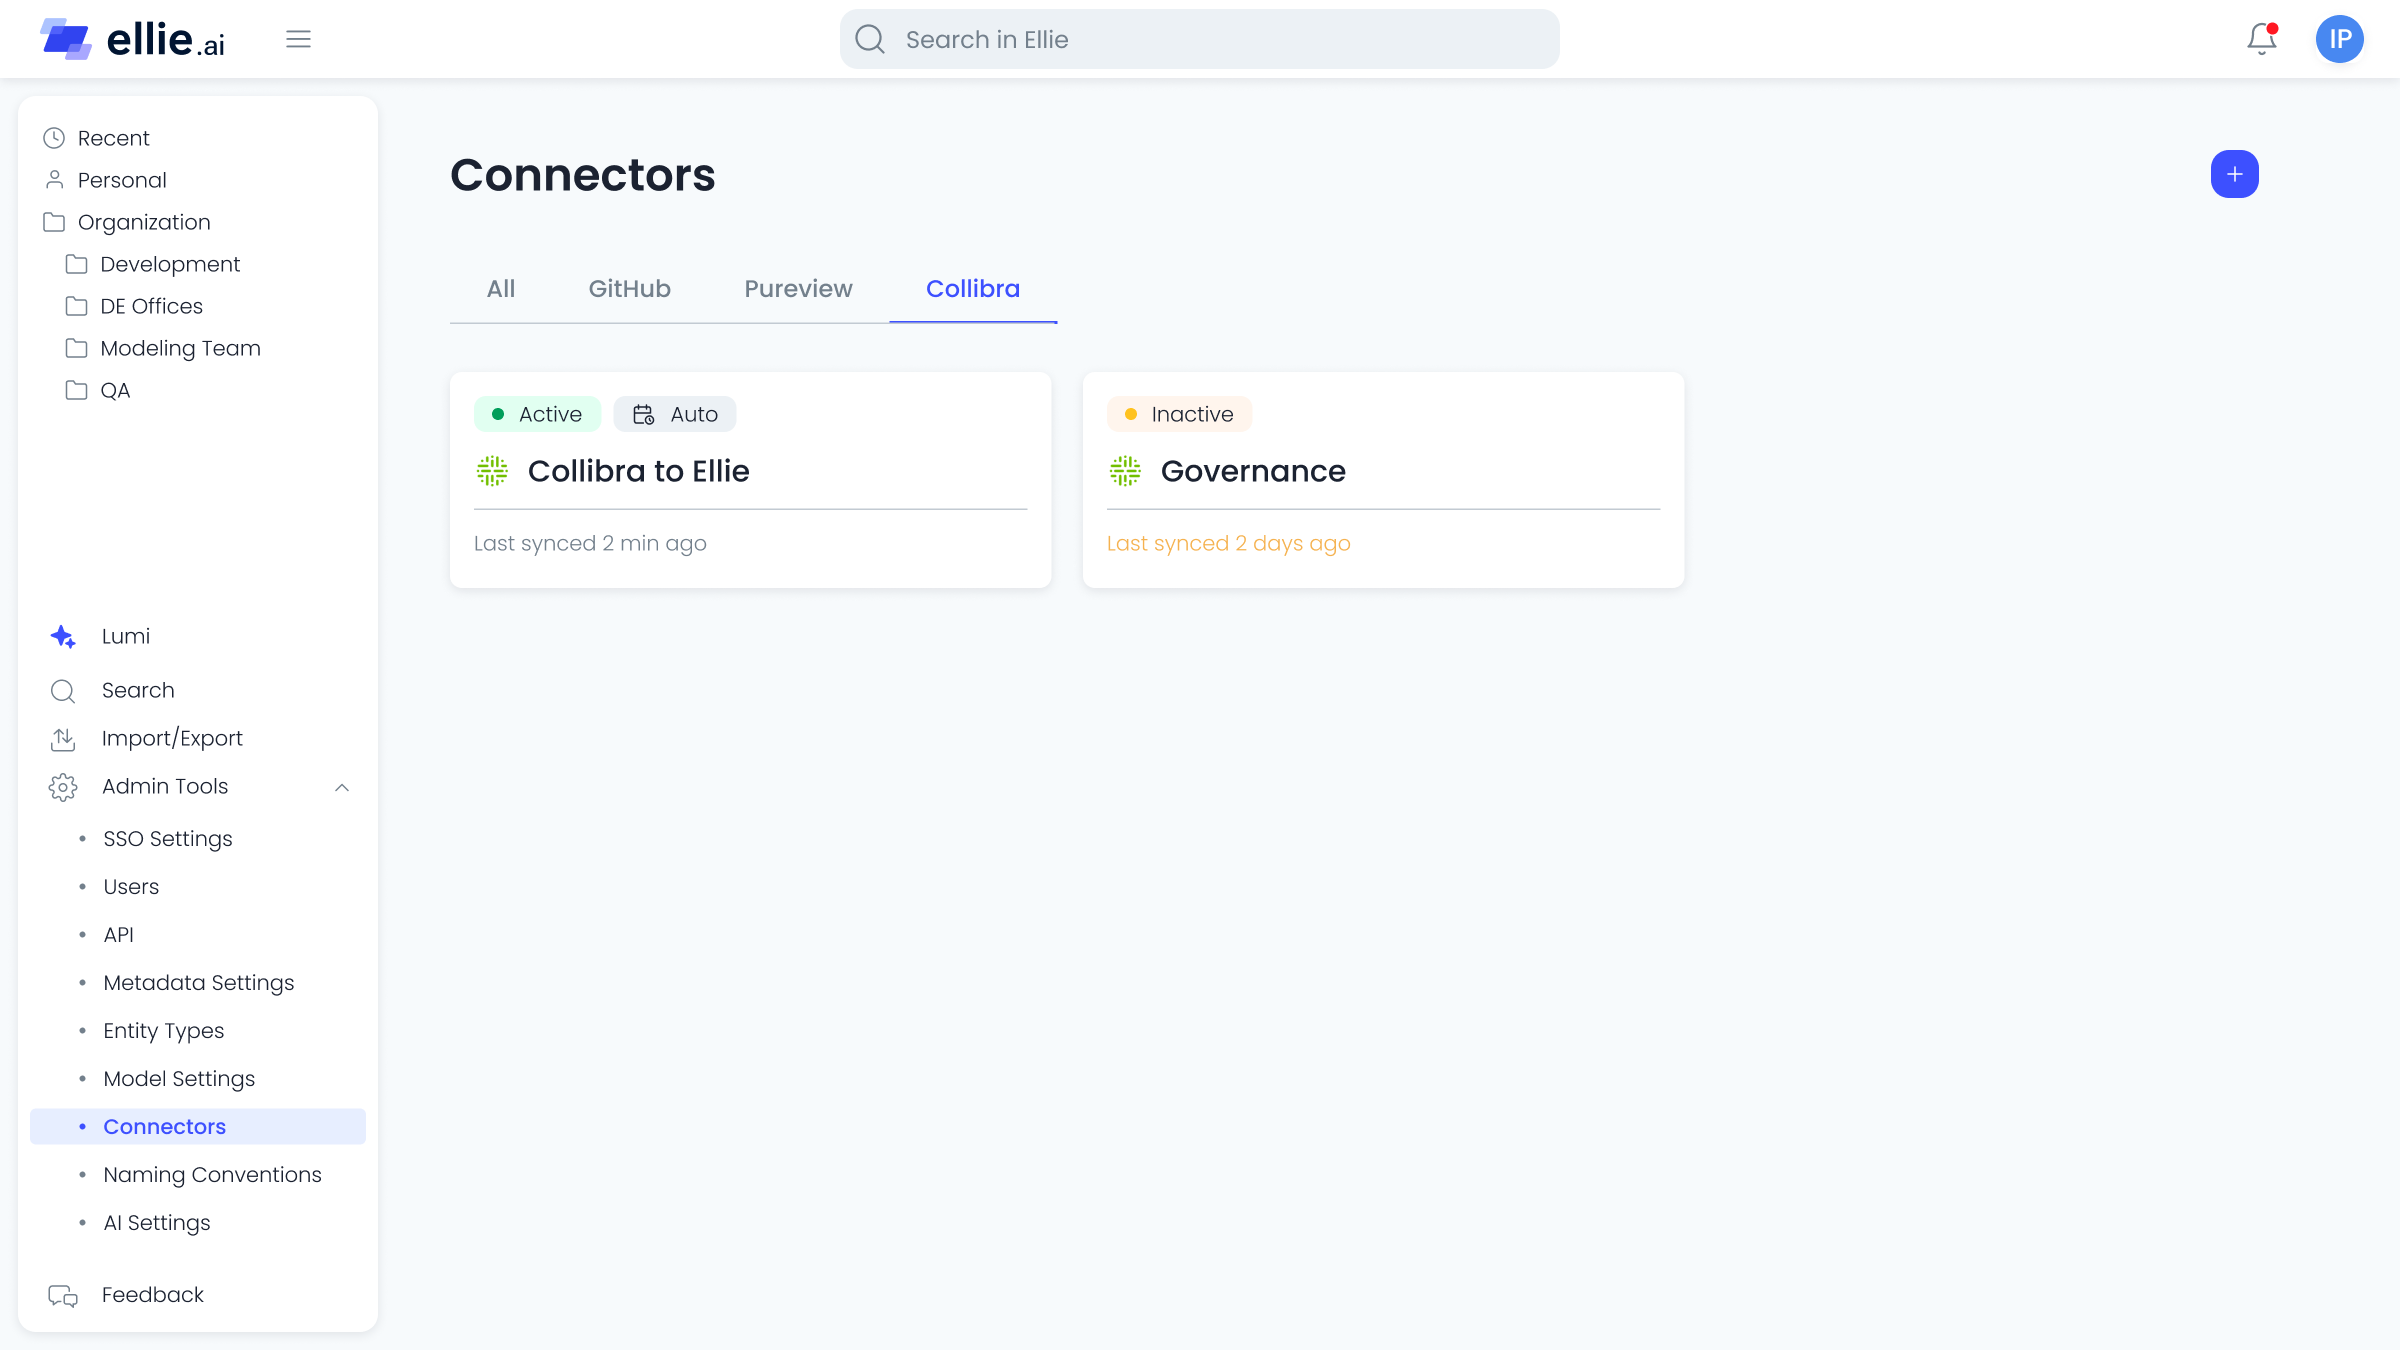Screen dimensions: 2400x1350
Task: Open the Collibra to Ellie connector title
Action: tap(638, 471)
